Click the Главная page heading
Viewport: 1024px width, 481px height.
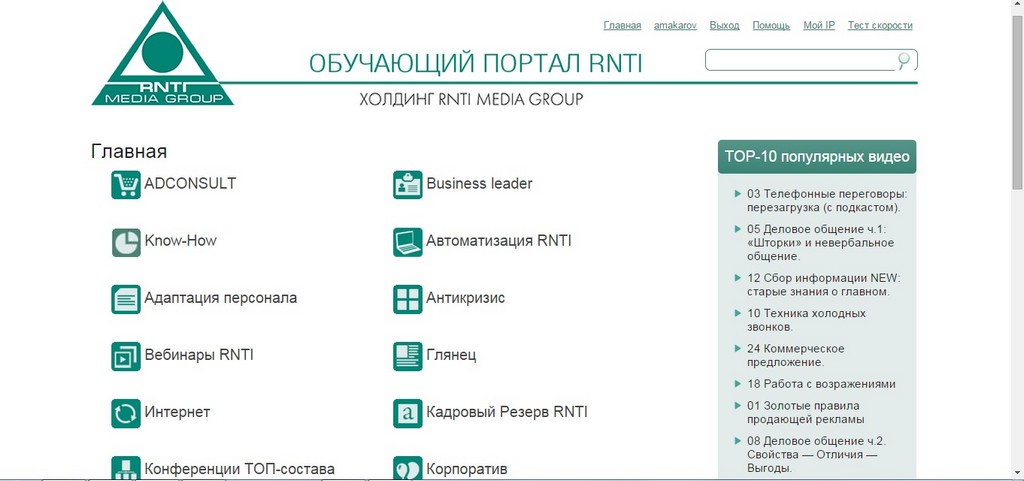click(x=129, y=151)
